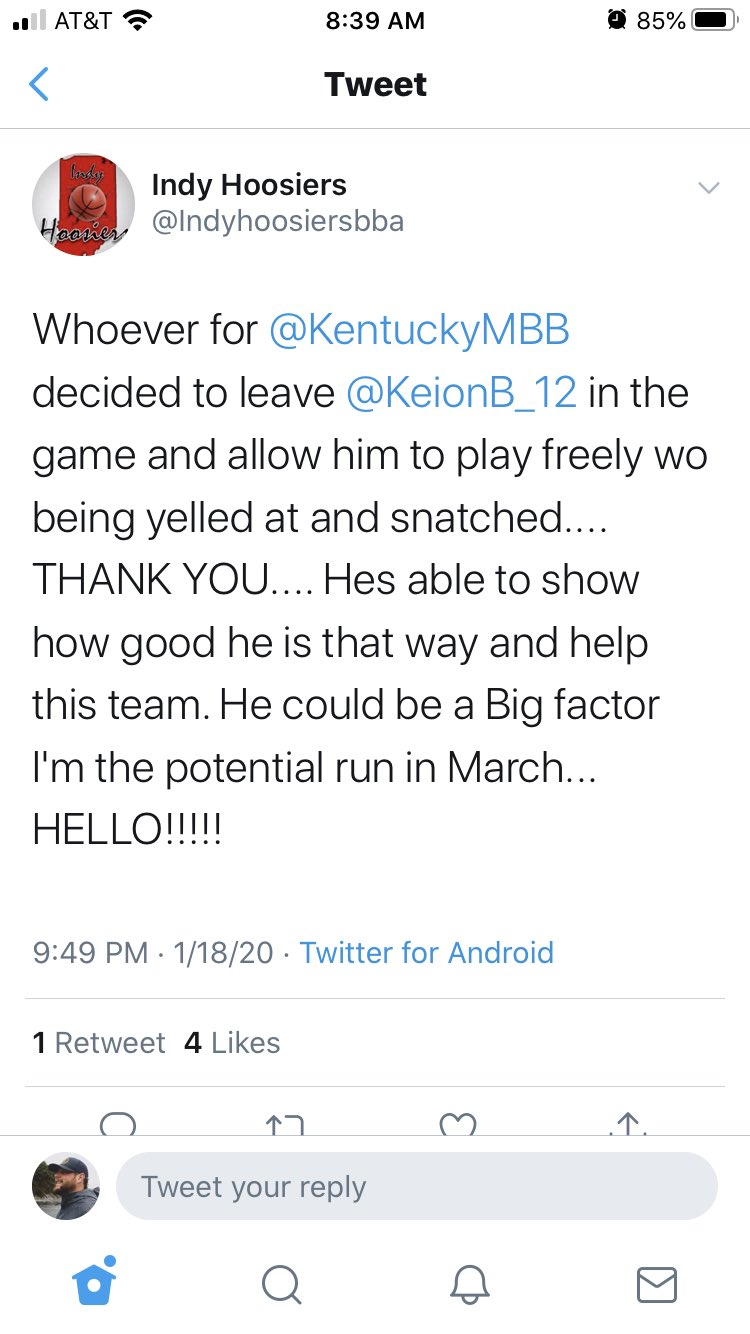View the 4 Likes list
The width and height of the screenshot is (750, 1334).
232,1043
